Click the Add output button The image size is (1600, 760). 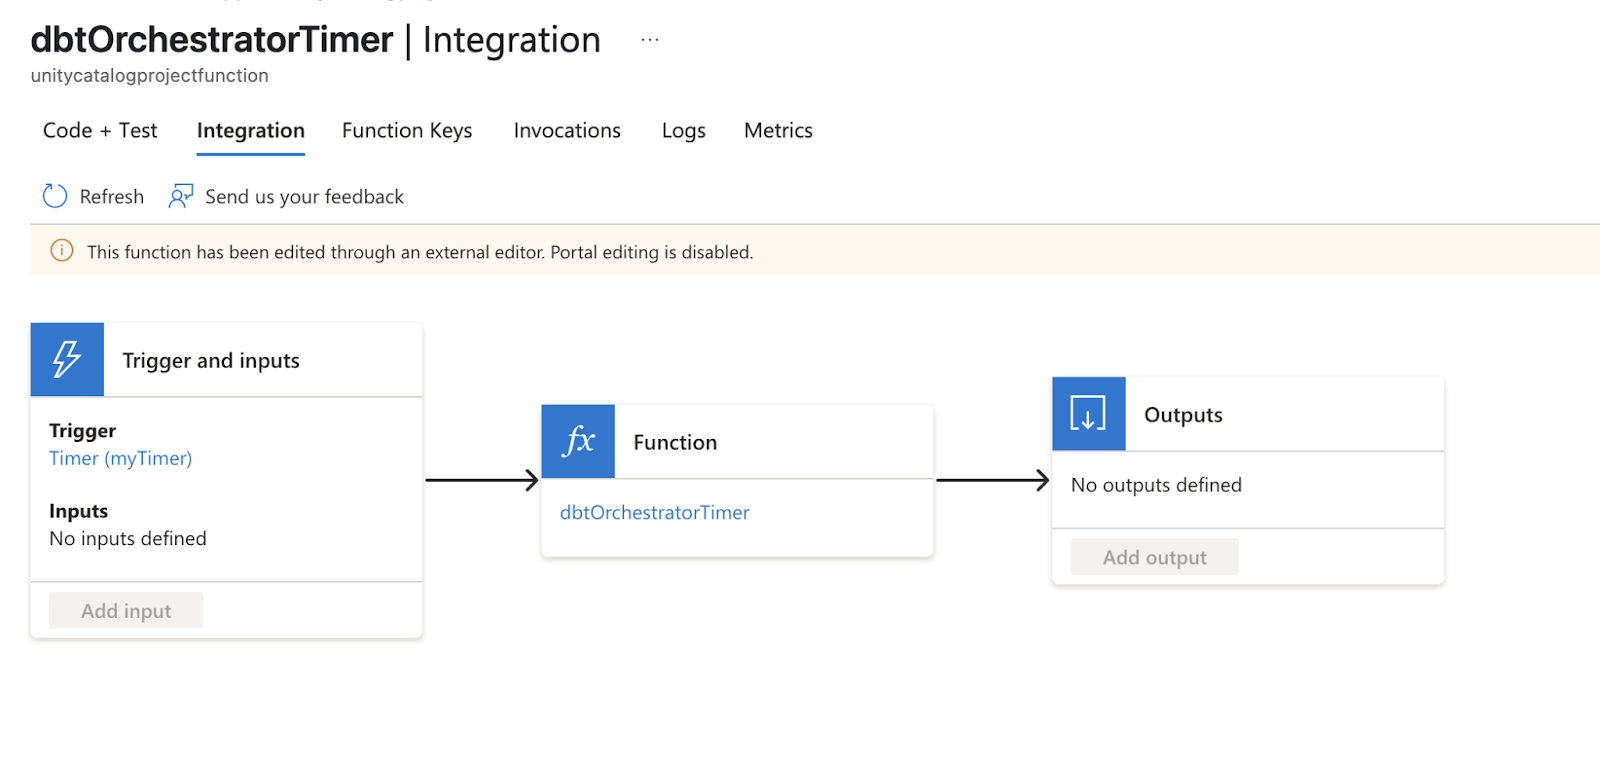1155,557
